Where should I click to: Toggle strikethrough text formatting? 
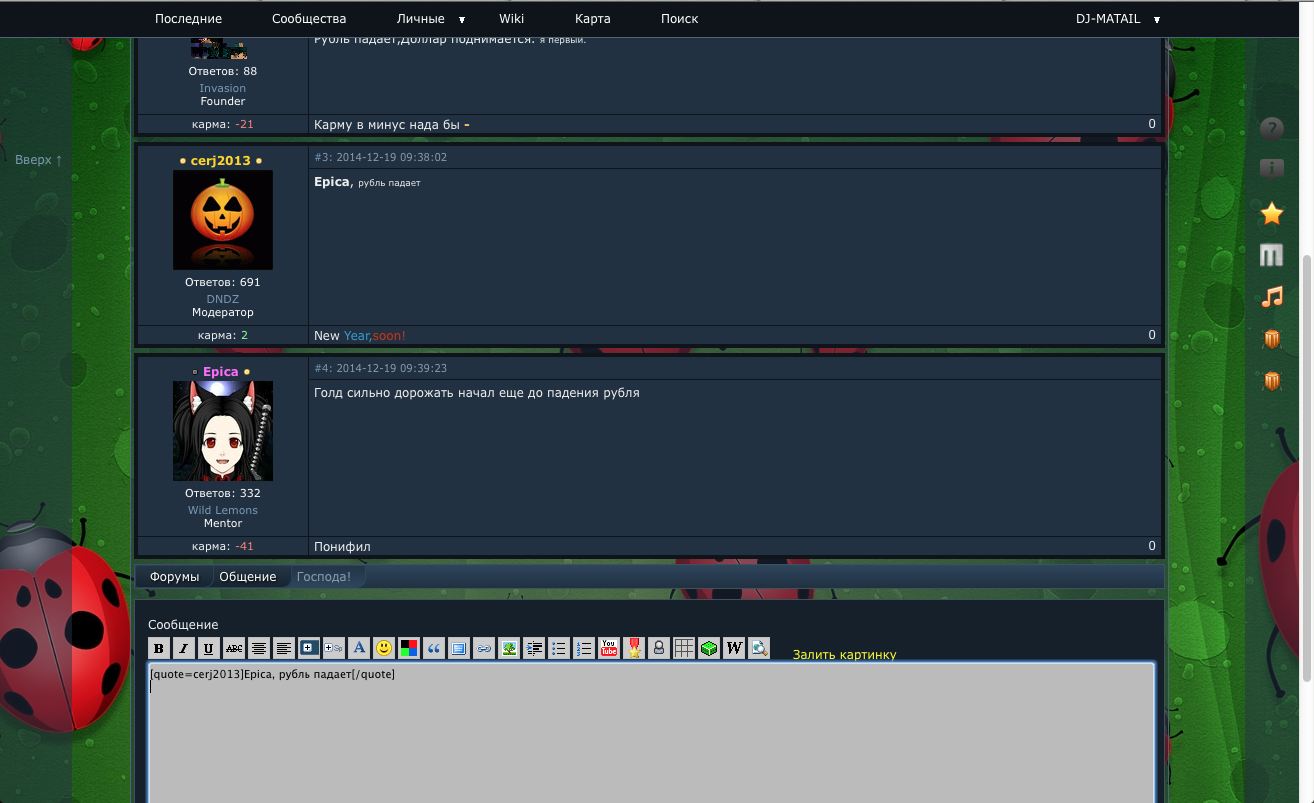(x=234, y=648)
